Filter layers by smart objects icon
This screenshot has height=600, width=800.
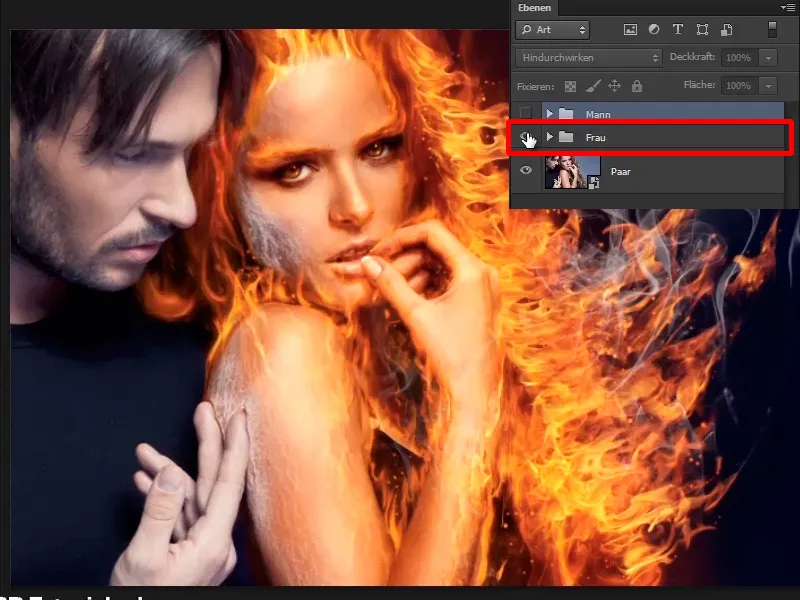[x=727, y=30]
